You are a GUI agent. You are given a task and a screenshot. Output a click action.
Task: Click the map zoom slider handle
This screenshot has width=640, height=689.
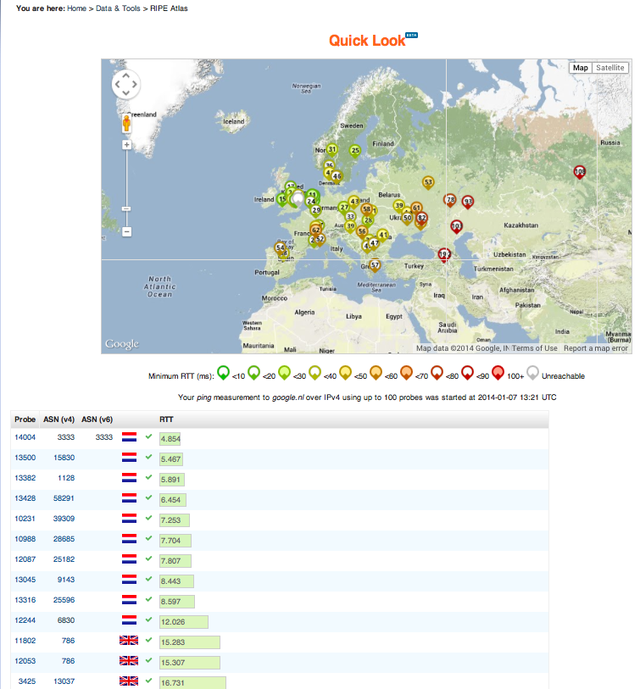click(127, 209)
